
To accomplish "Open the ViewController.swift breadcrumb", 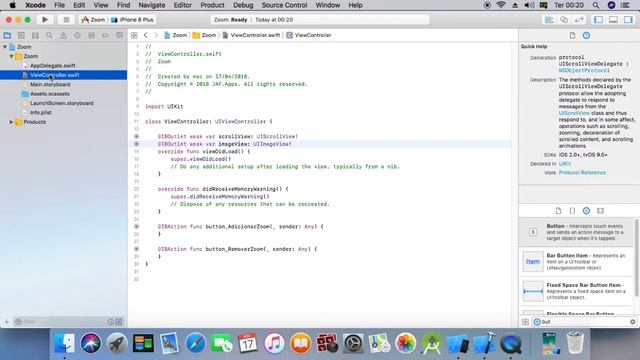I will click(251, 36).
